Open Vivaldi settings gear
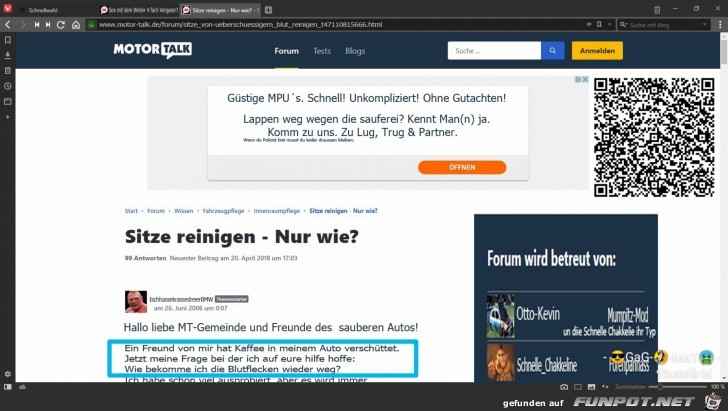Screen dimensions: 728x411 (x=7, y=374)
